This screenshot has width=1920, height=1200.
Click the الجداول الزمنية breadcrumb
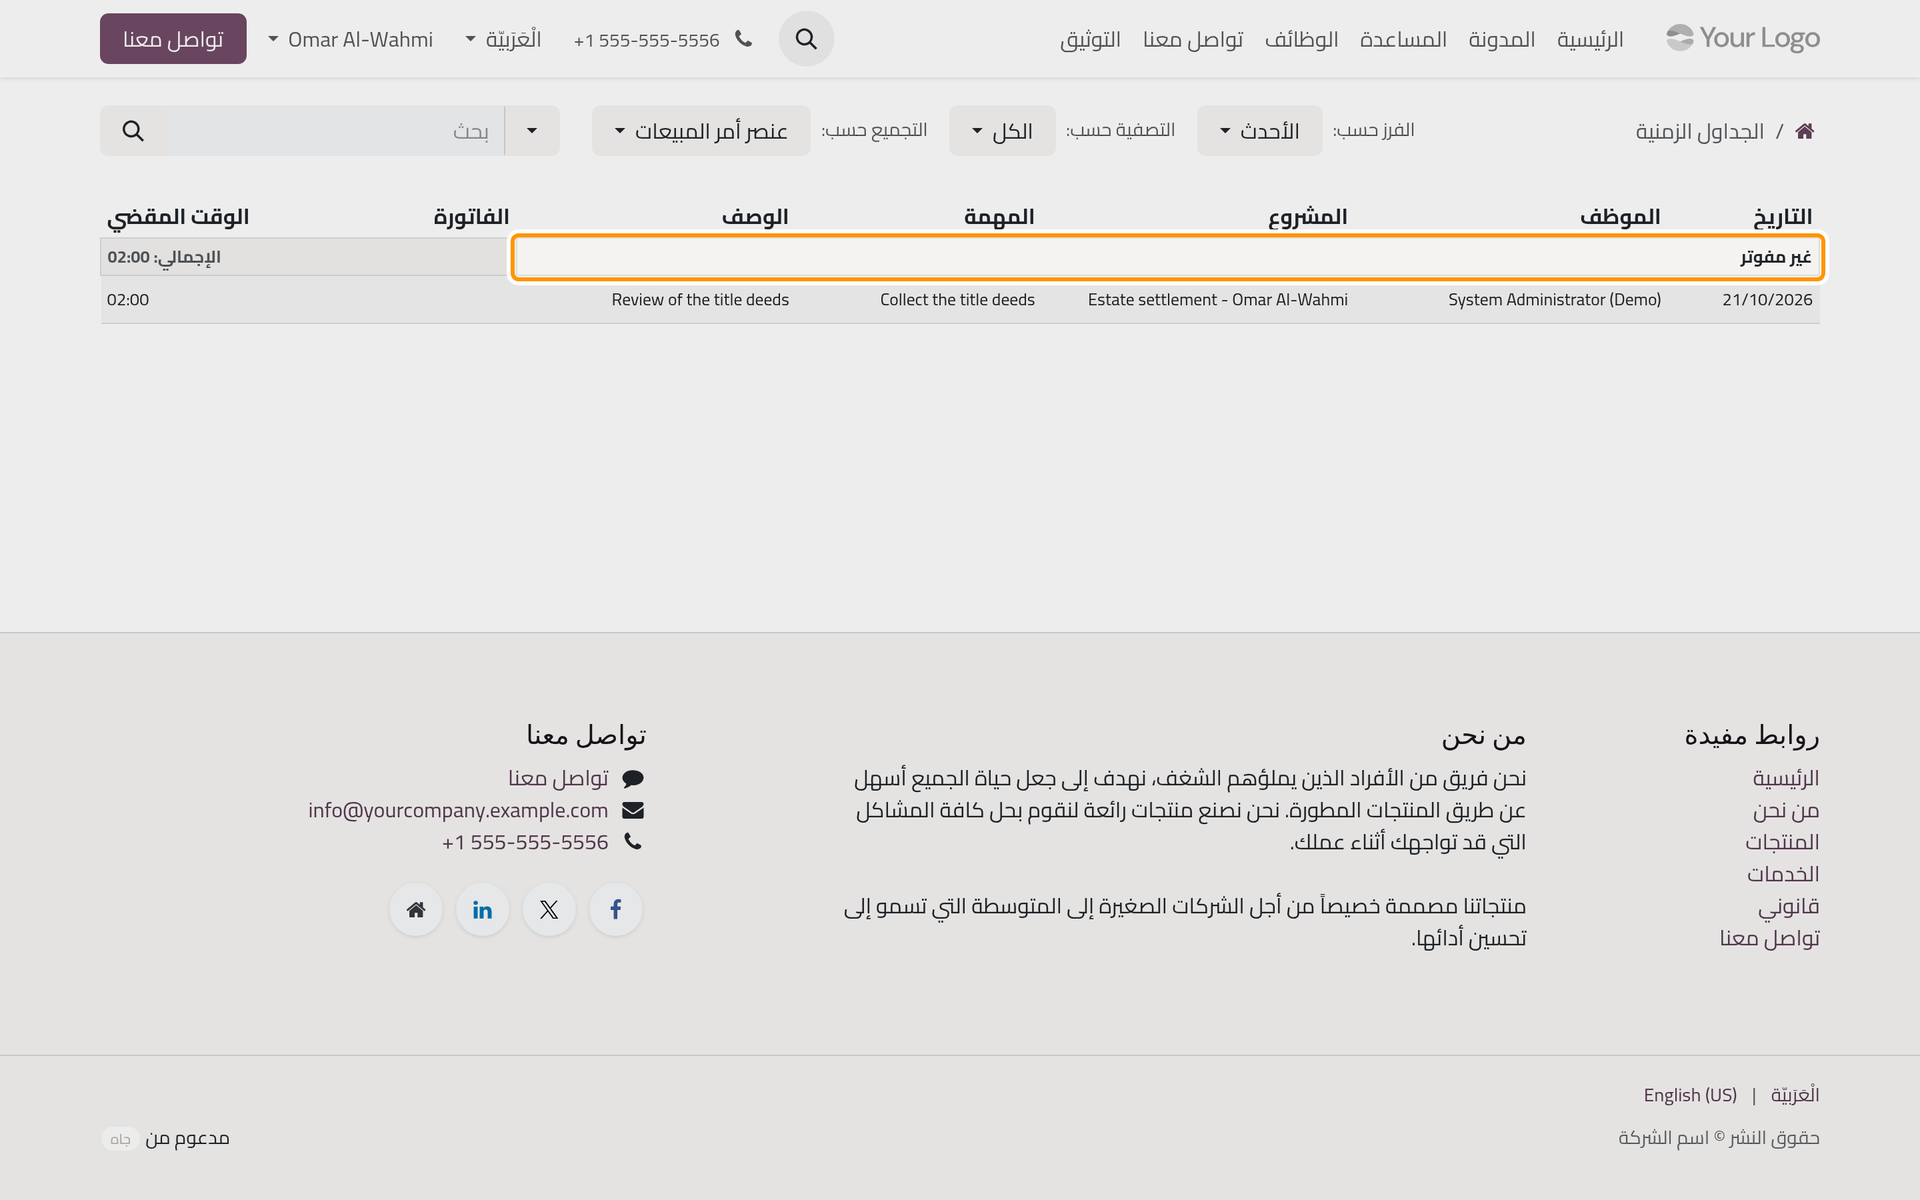[x=1700, y=131]
